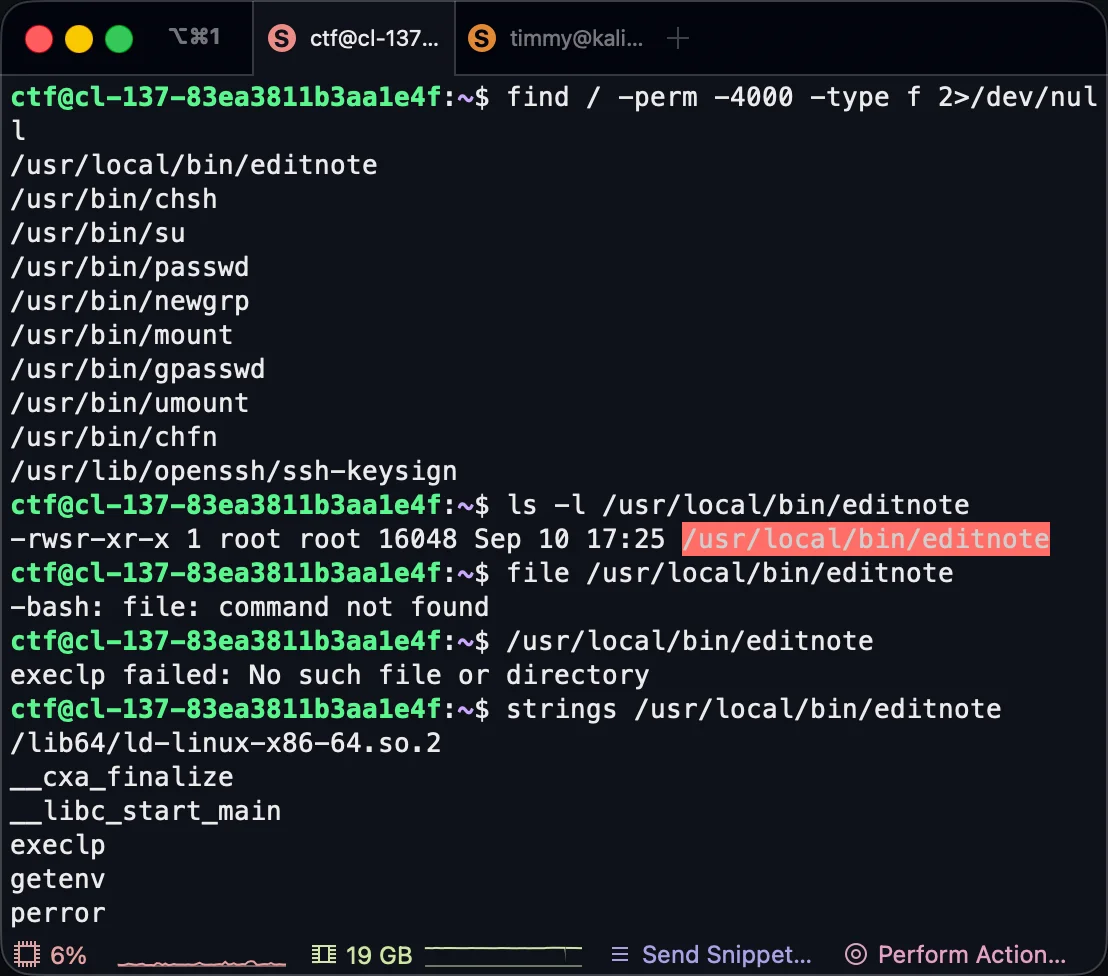This screenshot has width=1108, height=976.
Task: Click the 19 GB memory readout
Action: 379,954
